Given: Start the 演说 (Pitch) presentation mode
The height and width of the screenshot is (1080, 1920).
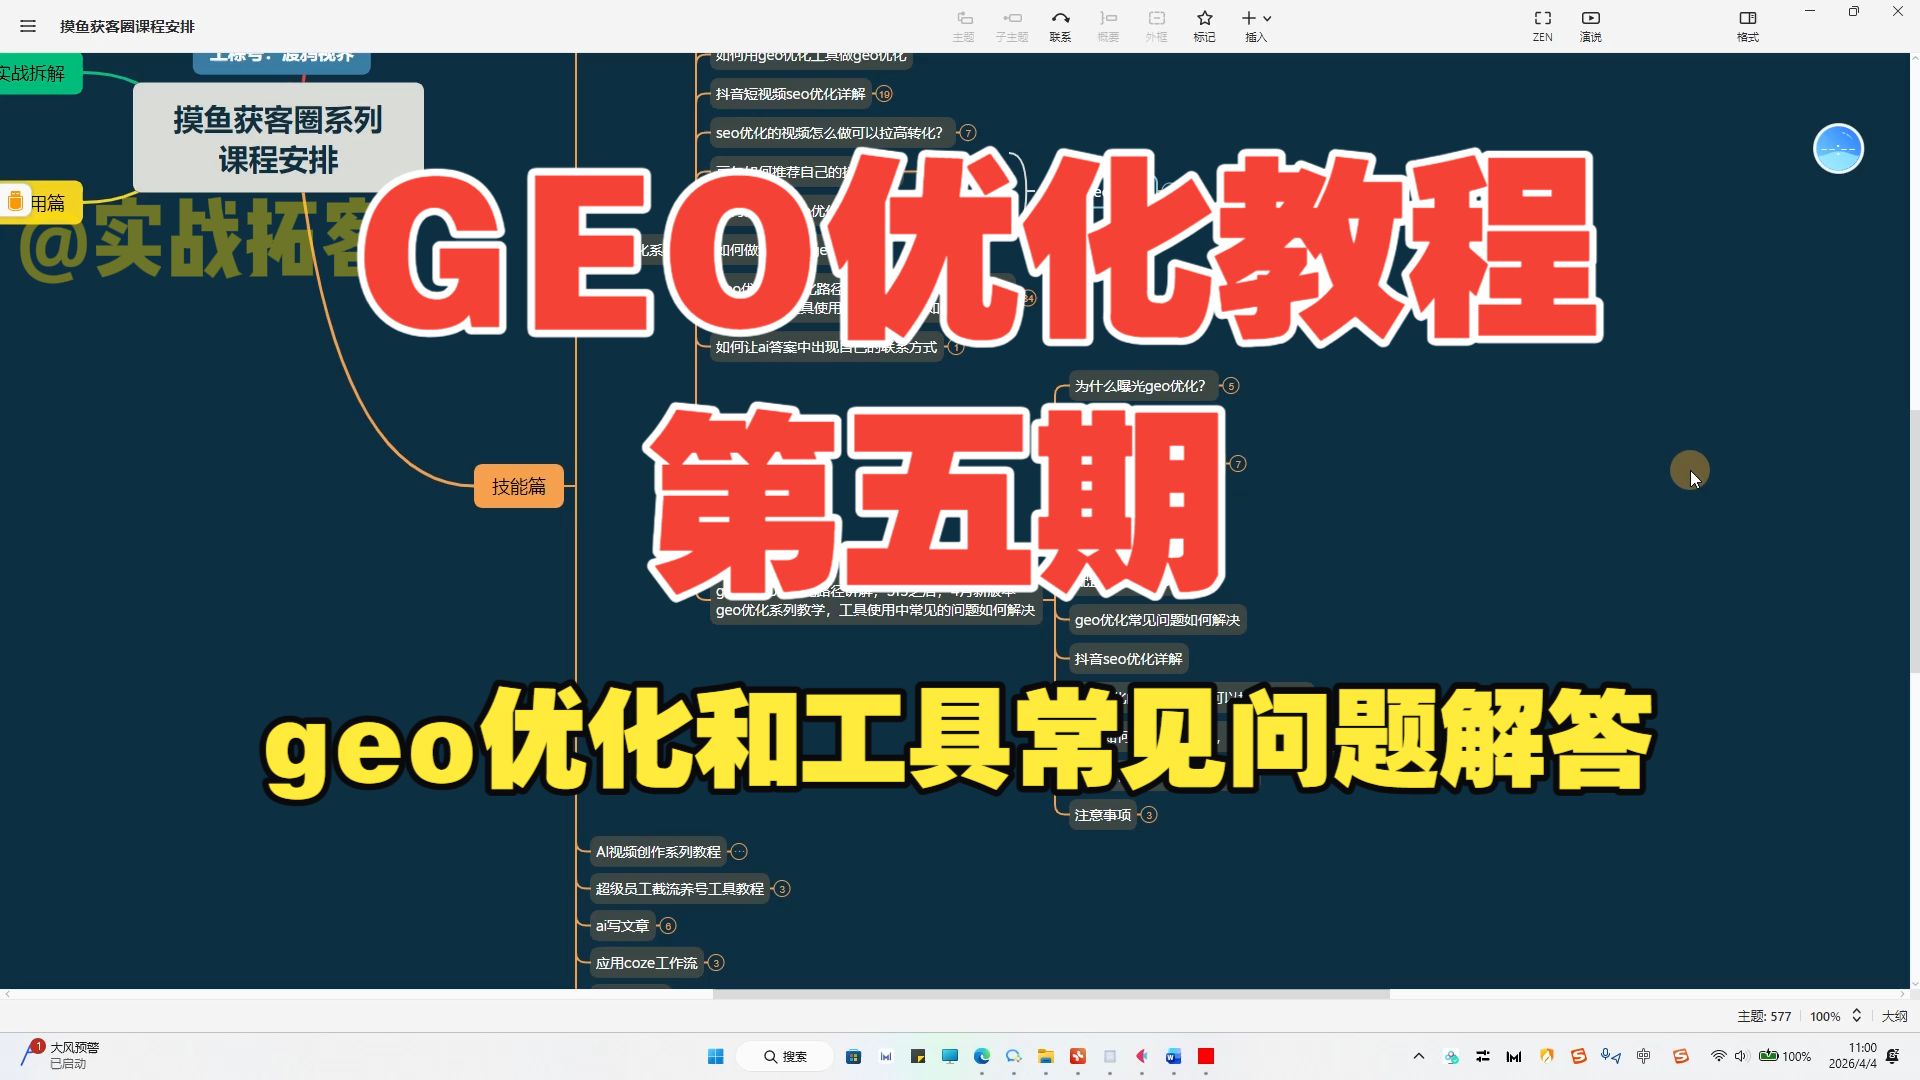Looking at the screenshot, I should [x=1591, y=26].
